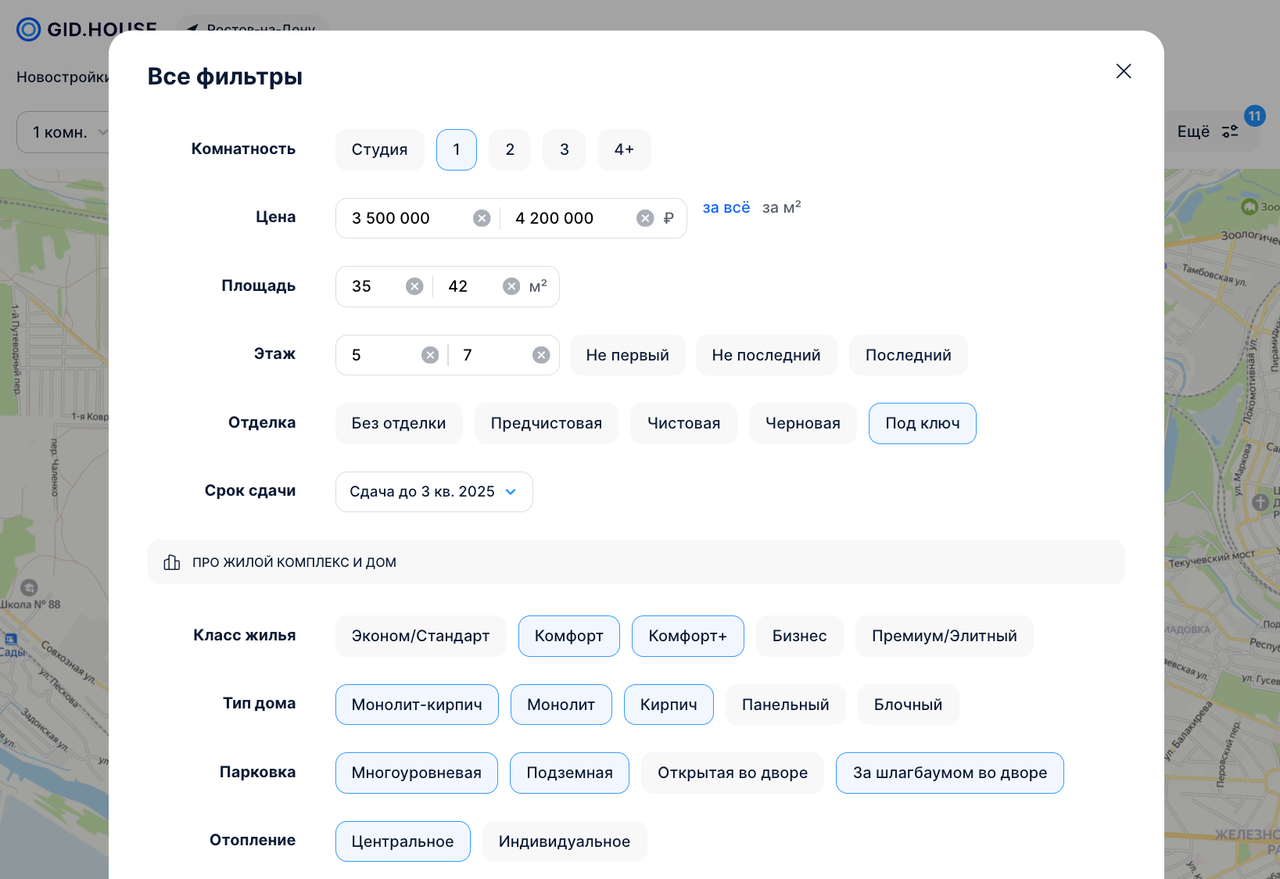
Task: Select Эконом/Стандарт housing class
Action: 421,636
